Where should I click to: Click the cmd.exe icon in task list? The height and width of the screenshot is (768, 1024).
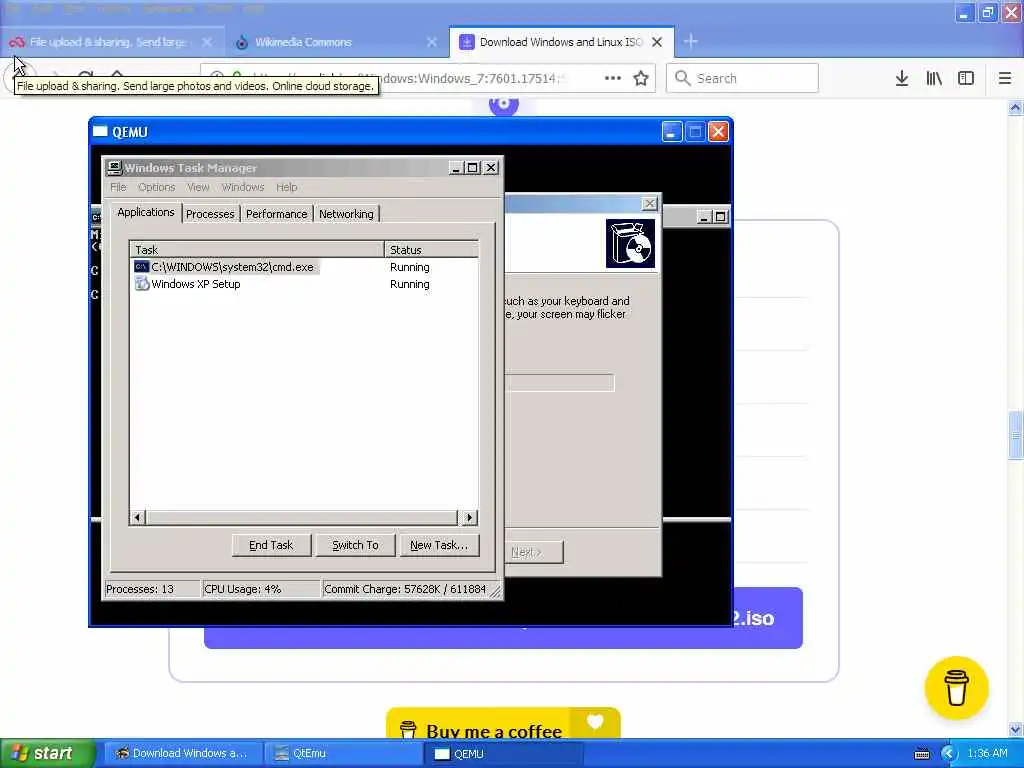[x=141, y=266]
